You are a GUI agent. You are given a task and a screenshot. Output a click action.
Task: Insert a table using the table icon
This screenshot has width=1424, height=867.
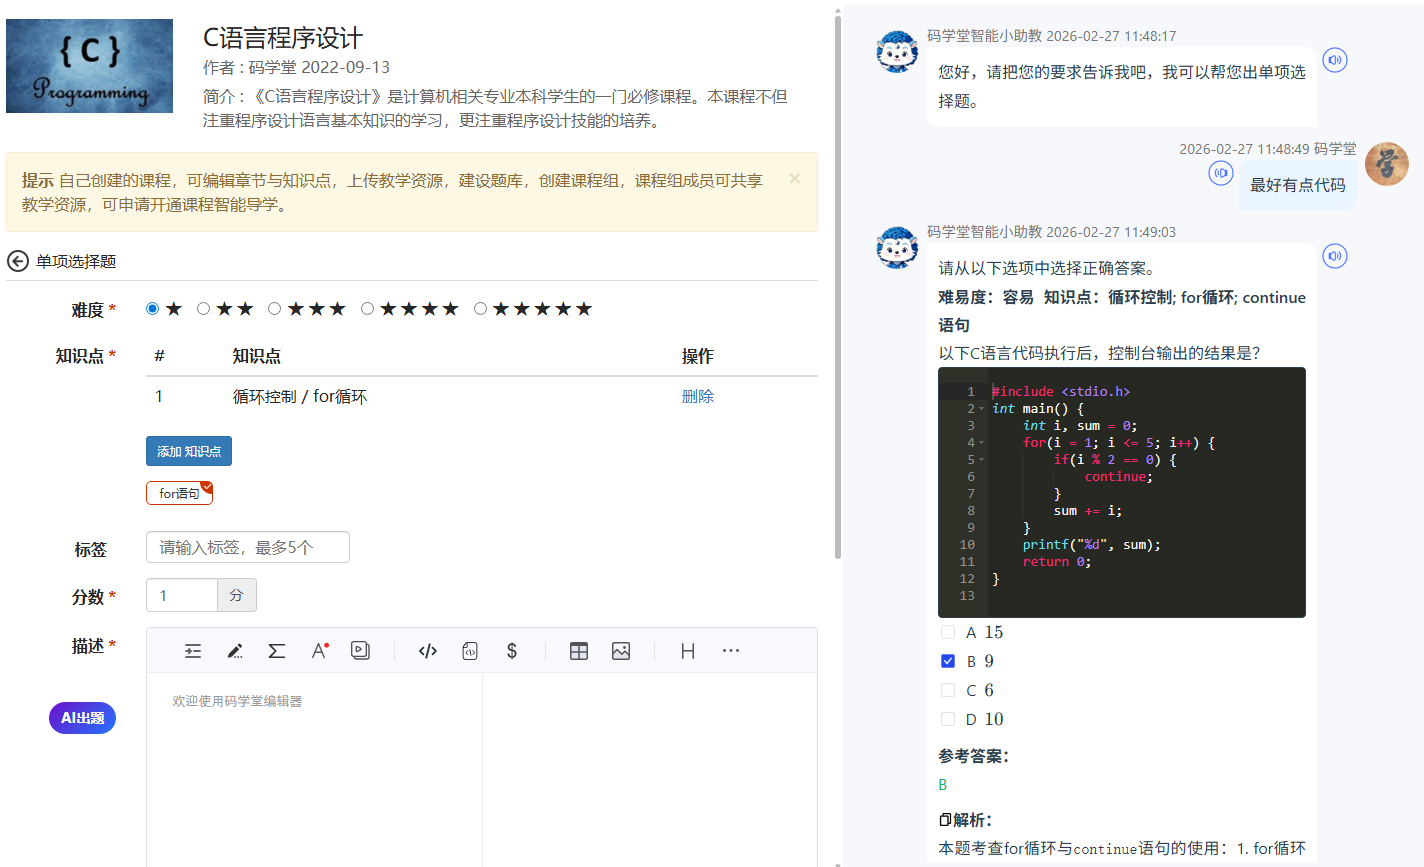tap(579, 651)
